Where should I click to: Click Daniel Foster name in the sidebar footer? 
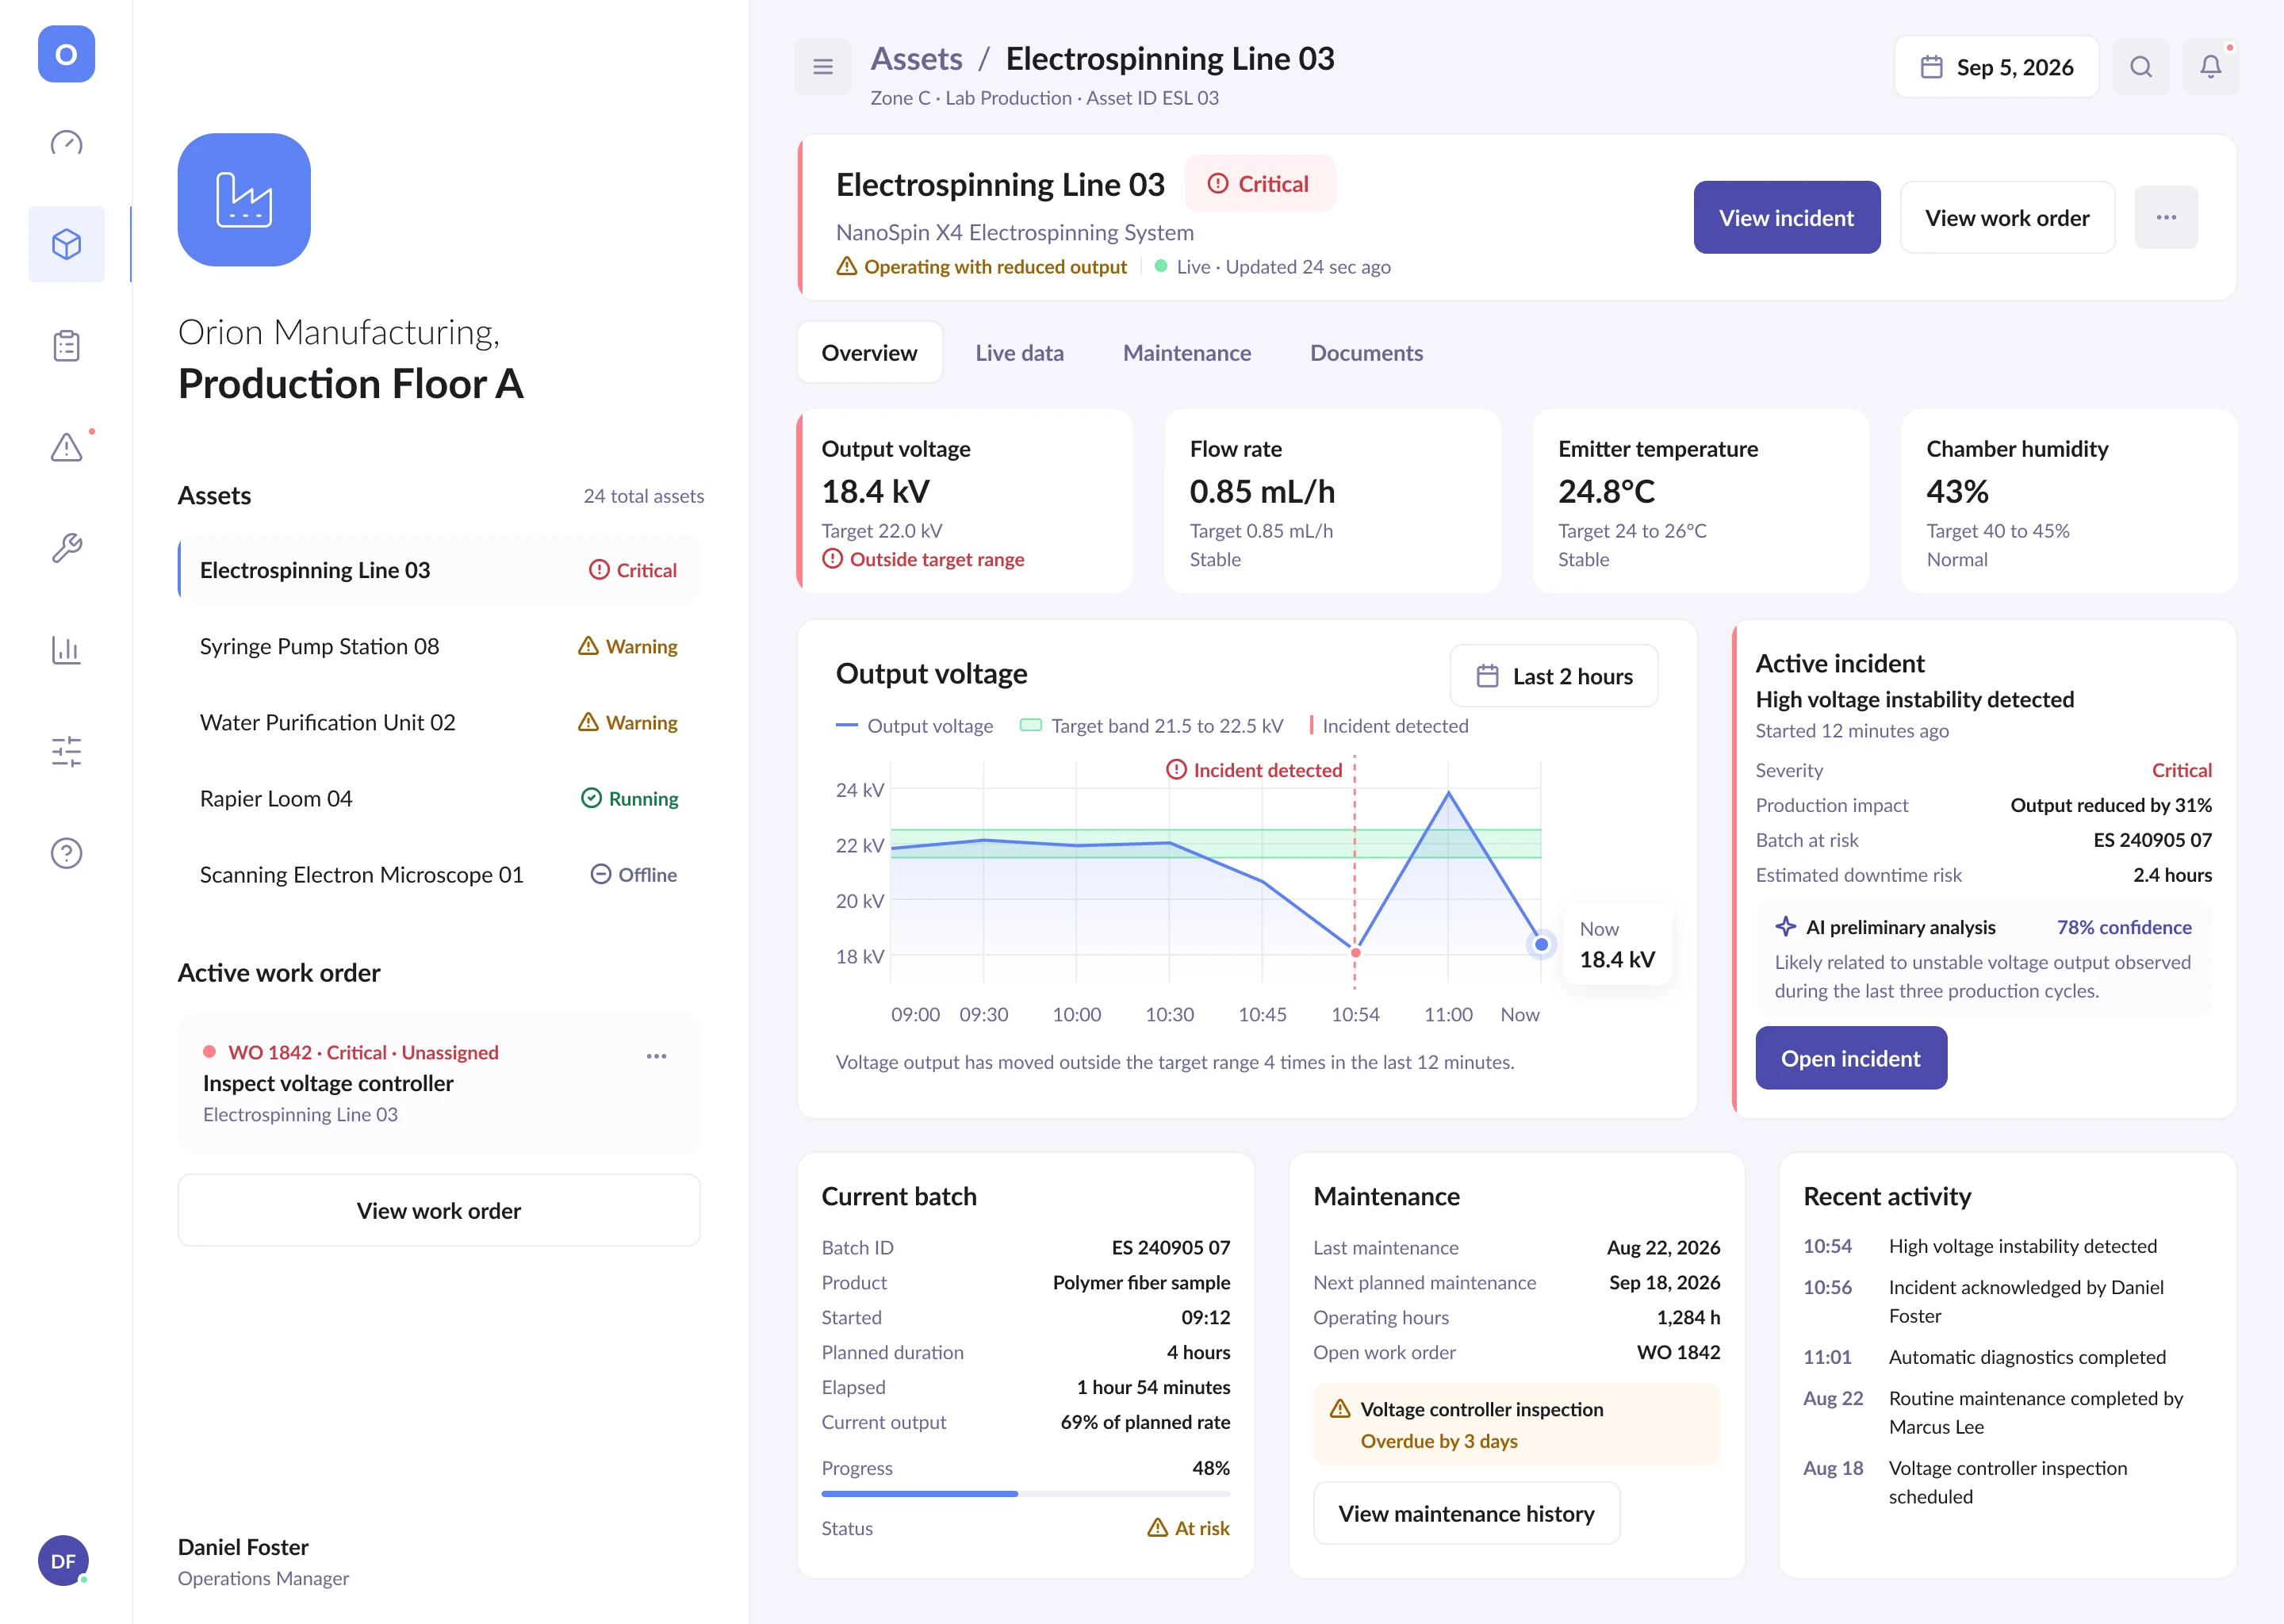coord(243,1547)
